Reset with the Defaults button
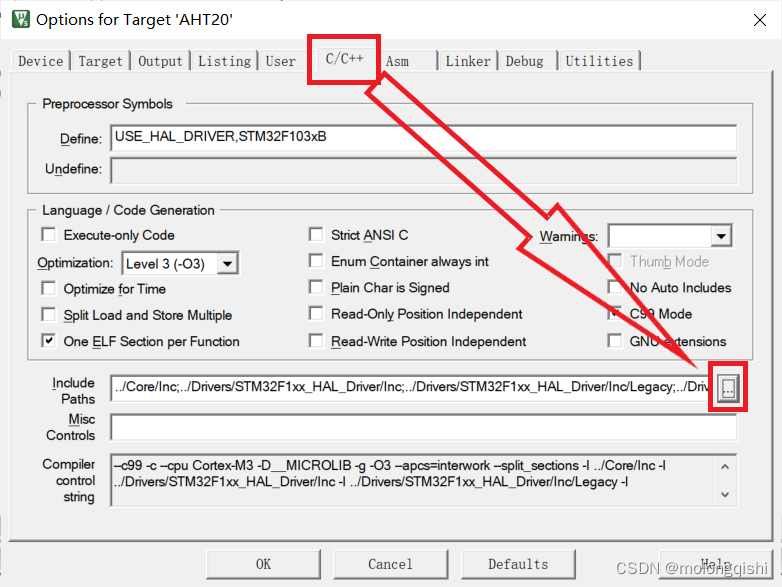The image size is (782, 587). coord(518,564)
